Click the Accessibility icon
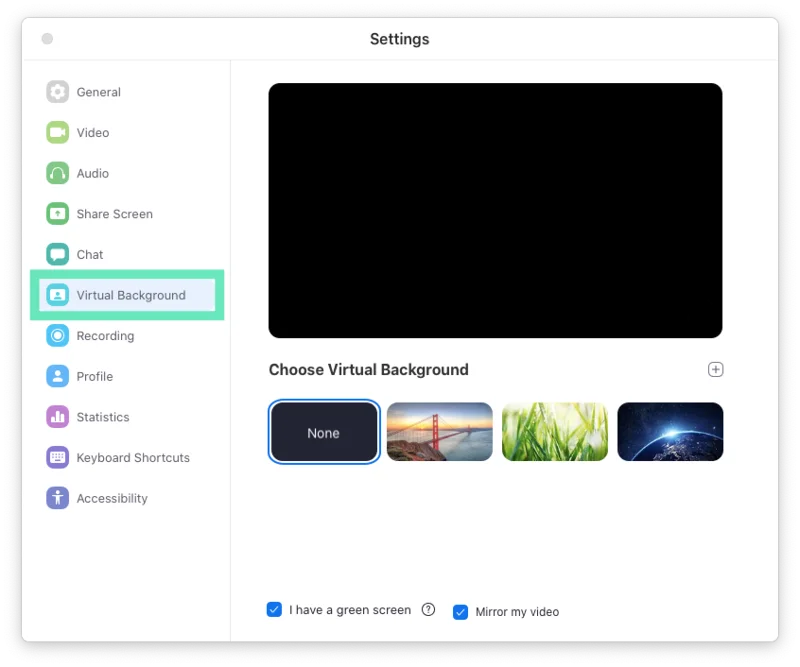This screenshot has height=667, width=800. pos(58,498)
